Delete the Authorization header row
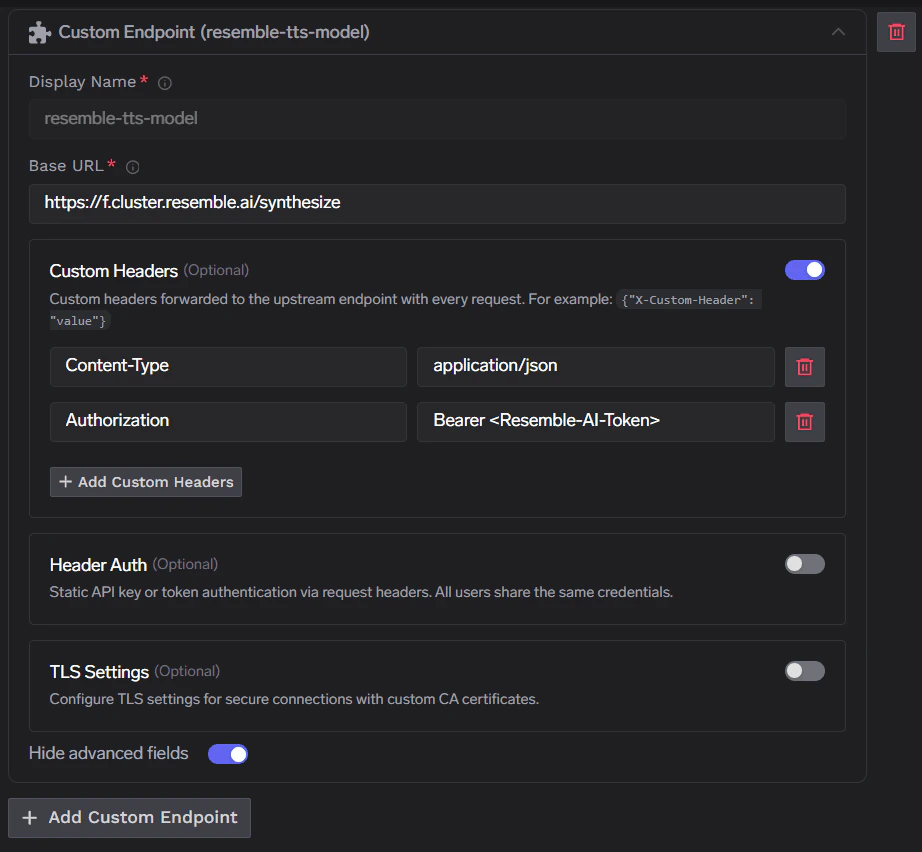This screenshot has width=922, height=852. pyautogui.click(x=804, y=422)
